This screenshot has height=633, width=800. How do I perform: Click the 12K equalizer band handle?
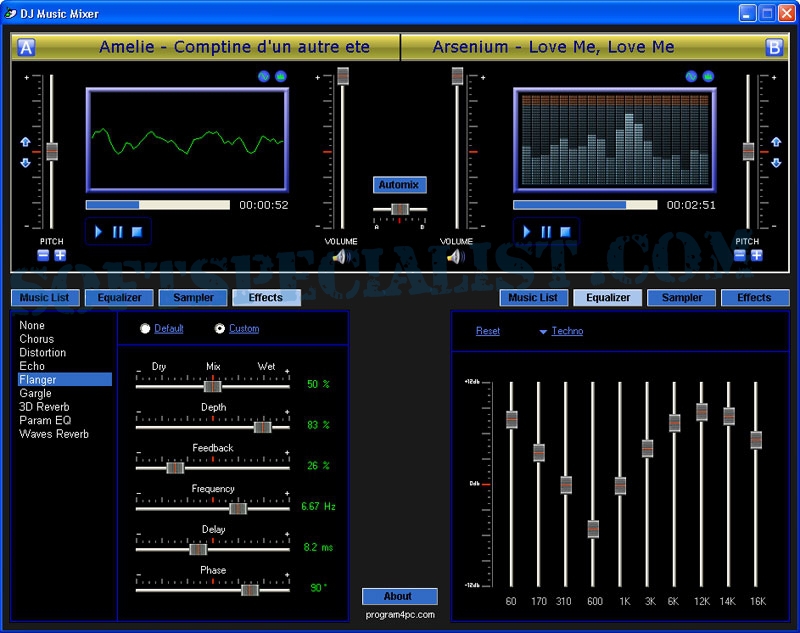pyautogui.click(x=702, y=412)
